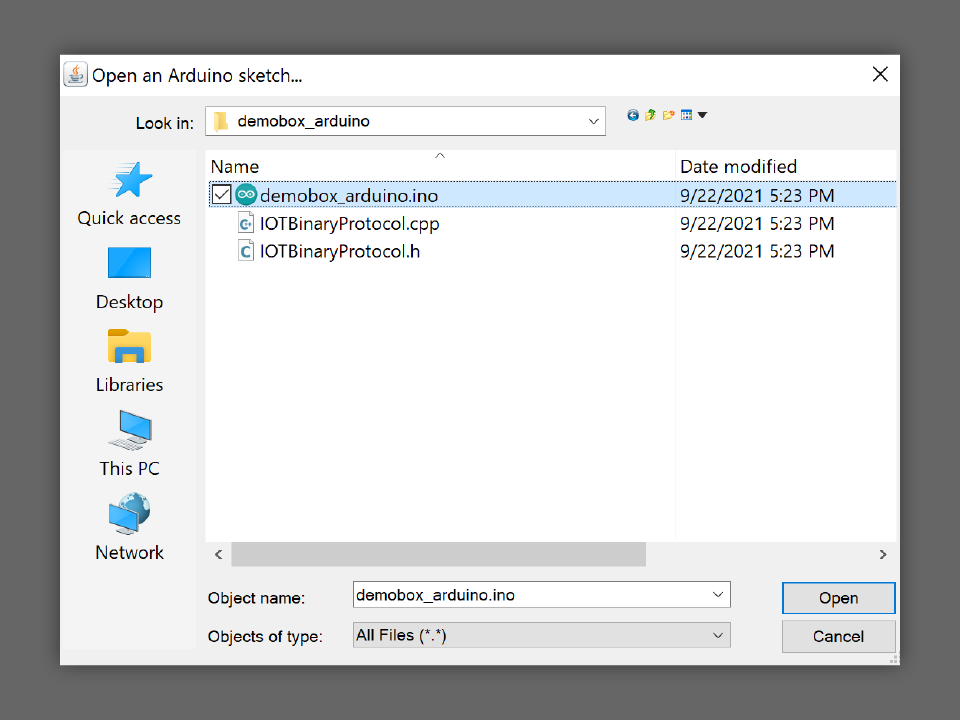
Task: Go up one folder level
Action: 650,115
